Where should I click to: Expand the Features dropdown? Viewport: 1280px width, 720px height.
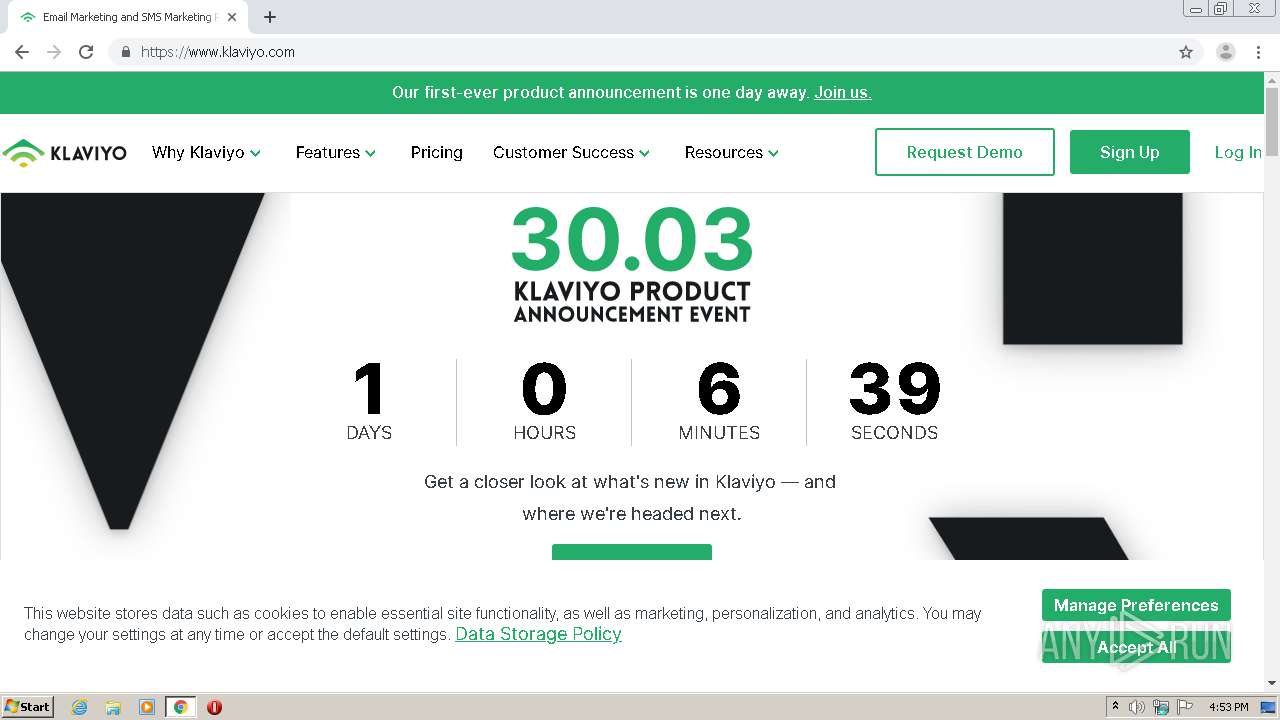coord(336,153)
